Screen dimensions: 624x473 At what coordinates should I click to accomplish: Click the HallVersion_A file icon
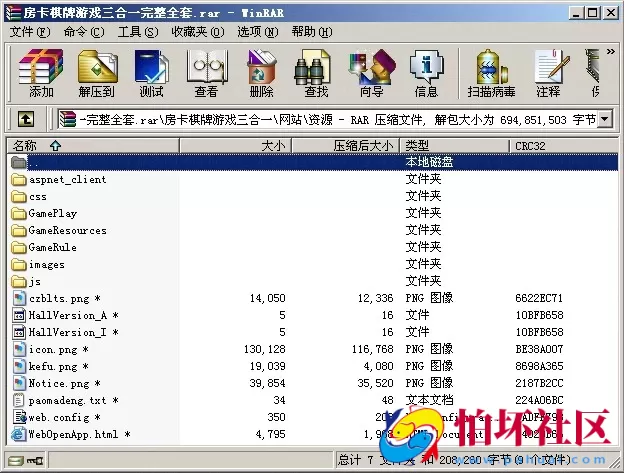[19, 315]
